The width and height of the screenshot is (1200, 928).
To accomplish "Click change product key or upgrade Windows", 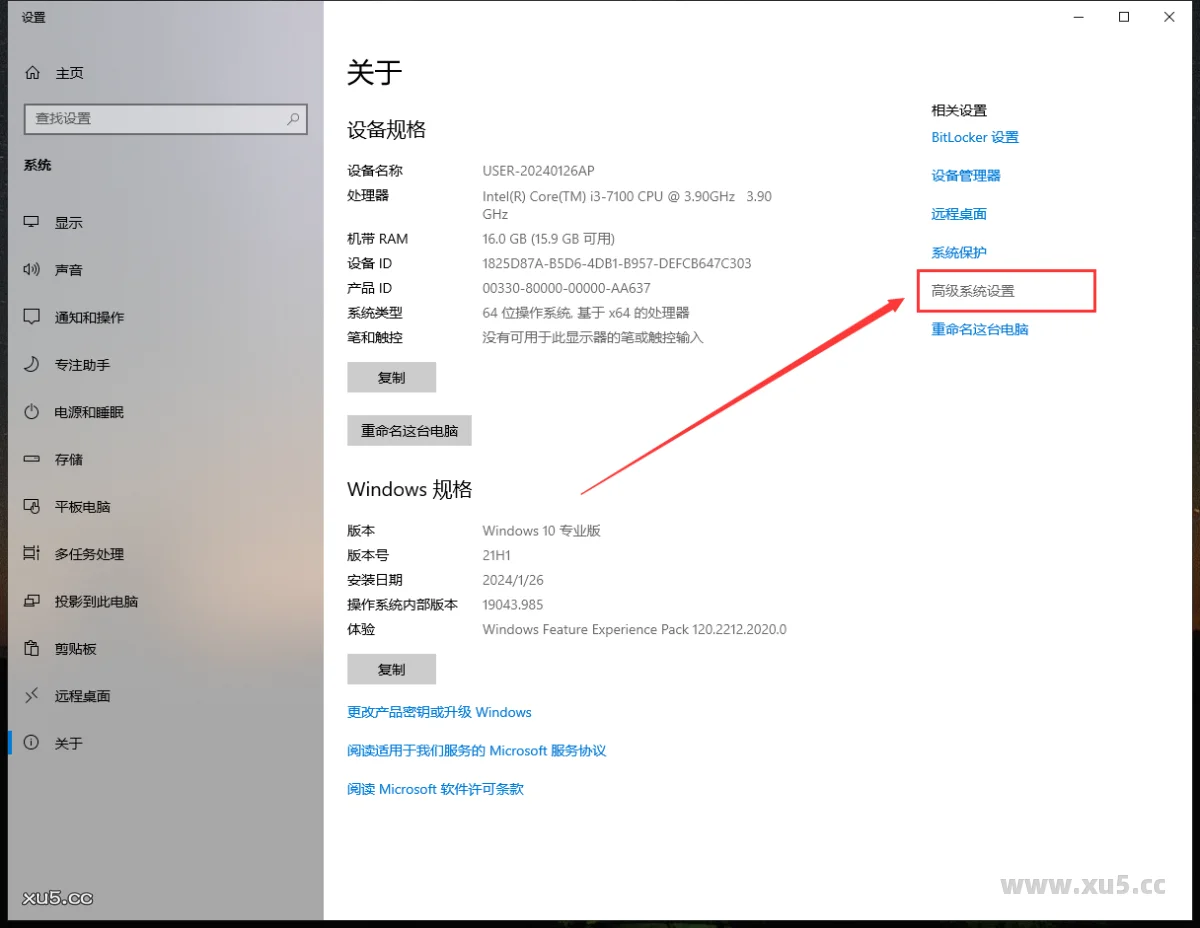I will 439,712.
